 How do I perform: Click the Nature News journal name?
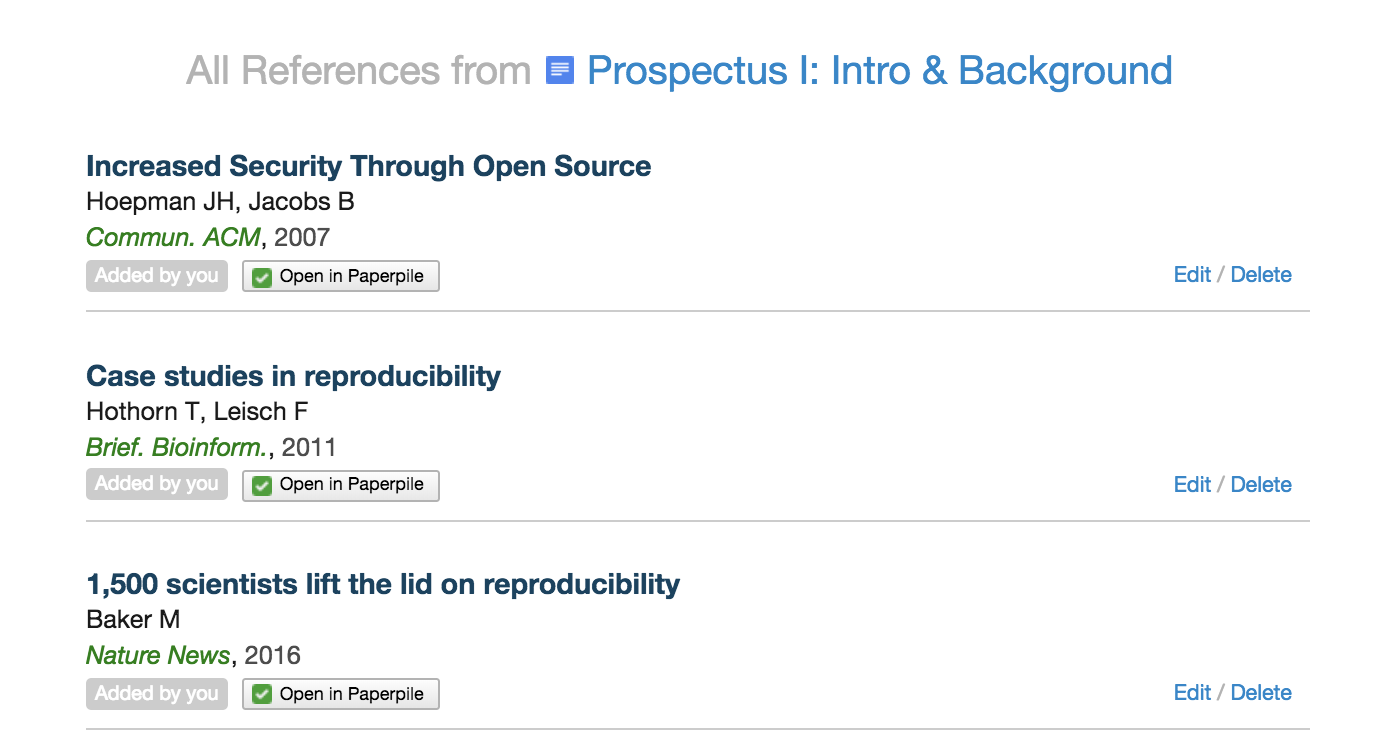coord(158,656)
